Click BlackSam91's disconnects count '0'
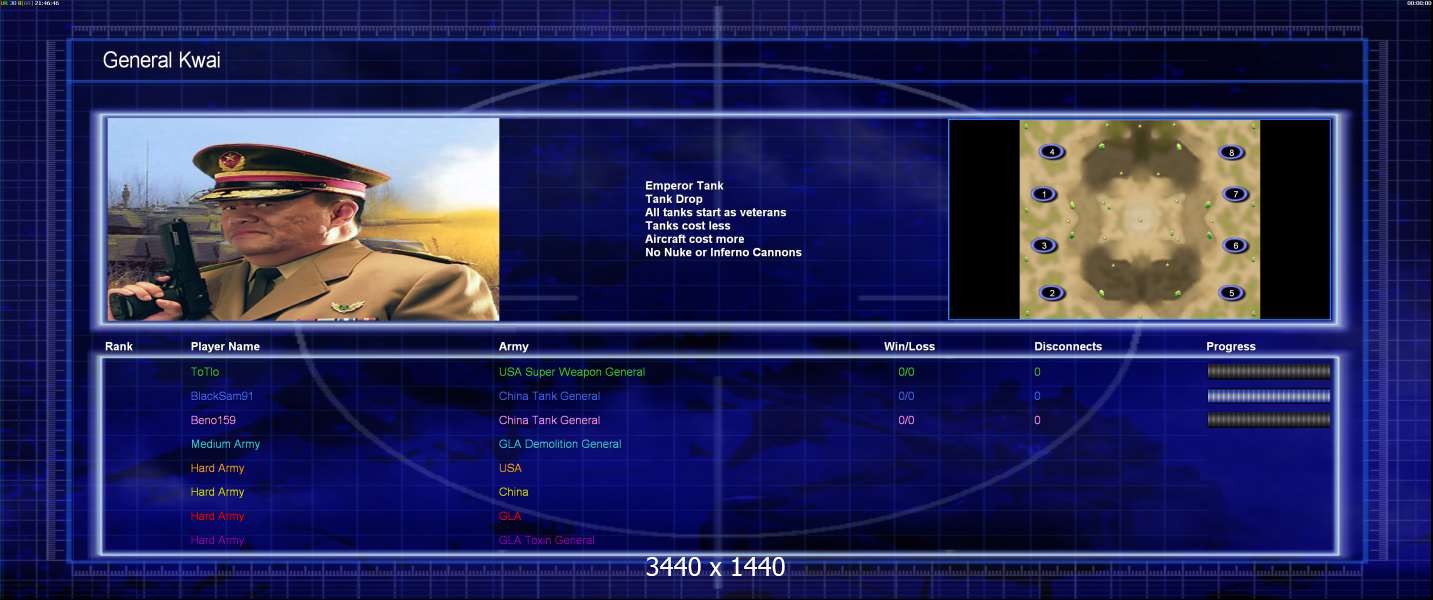This screenshot has width=1433, height=600. coord(1037,396)
